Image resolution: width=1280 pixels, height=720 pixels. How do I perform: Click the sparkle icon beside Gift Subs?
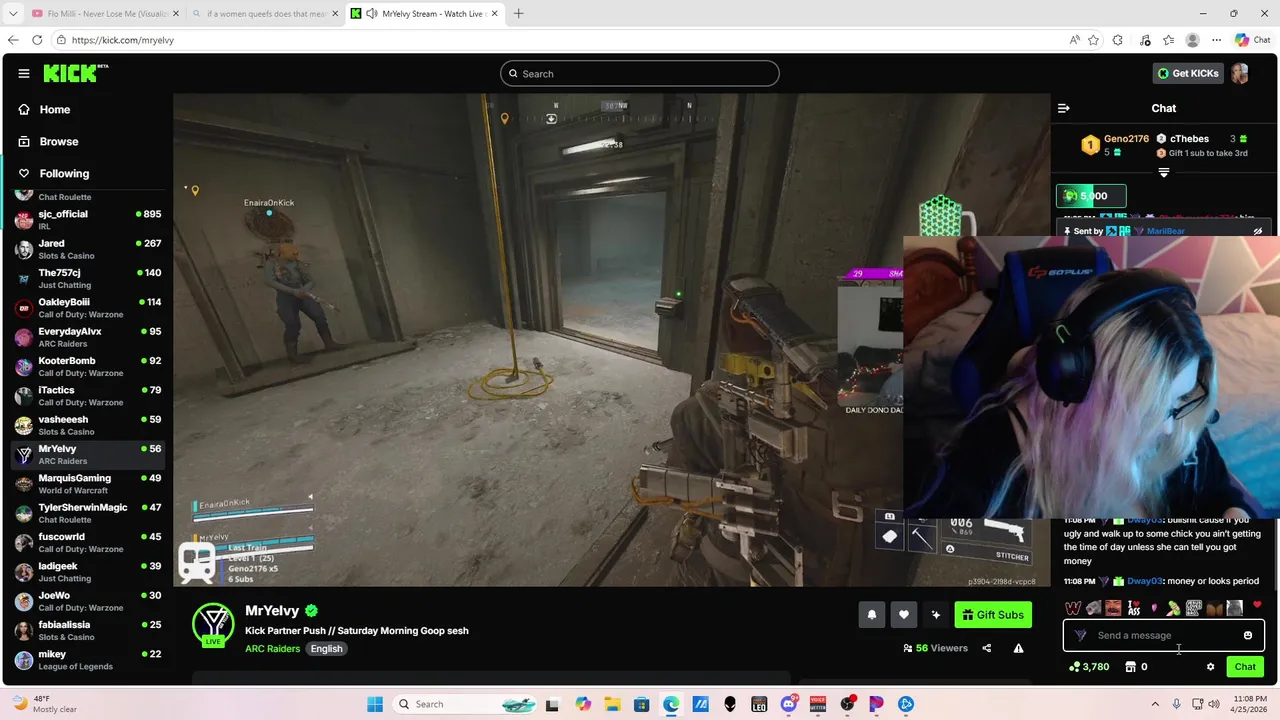pos(935,615)
